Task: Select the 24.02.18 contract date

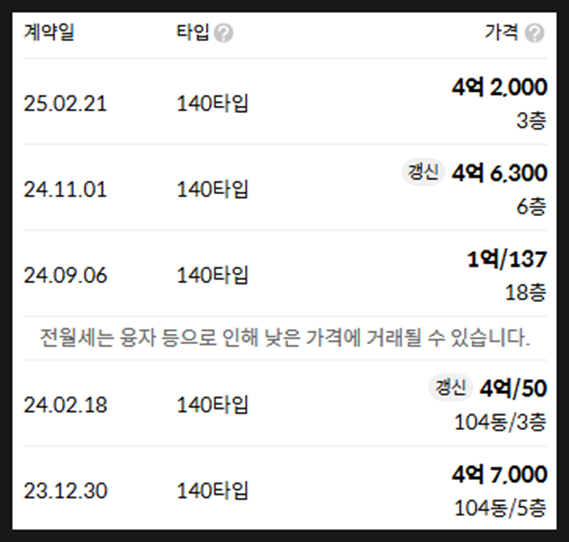Action: (x=65, y=405)
